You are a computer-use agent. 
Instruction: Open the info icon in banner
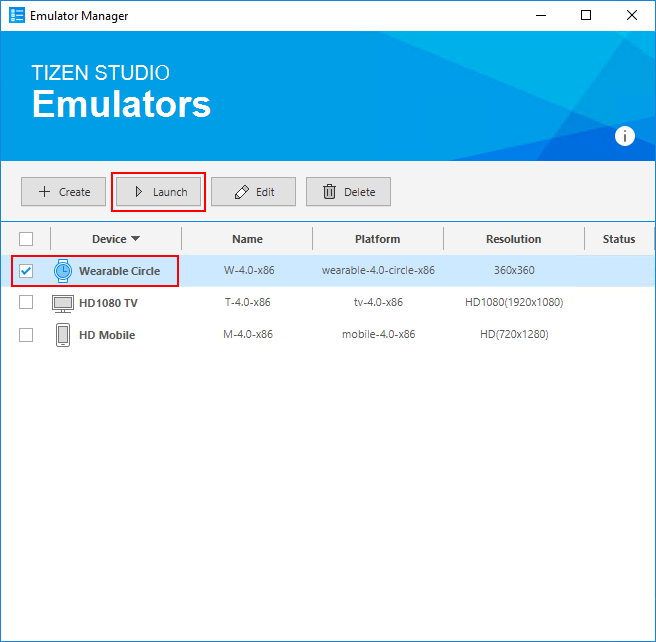[625, 136]
